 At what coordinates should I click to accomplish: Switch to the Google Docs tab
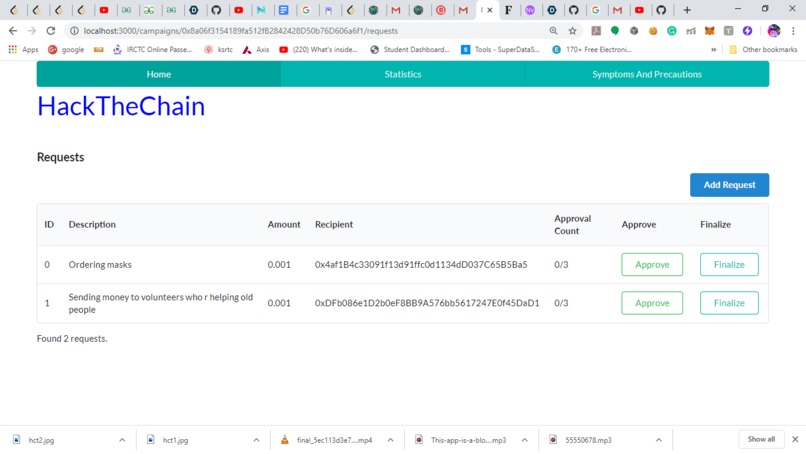pos(283,10)
